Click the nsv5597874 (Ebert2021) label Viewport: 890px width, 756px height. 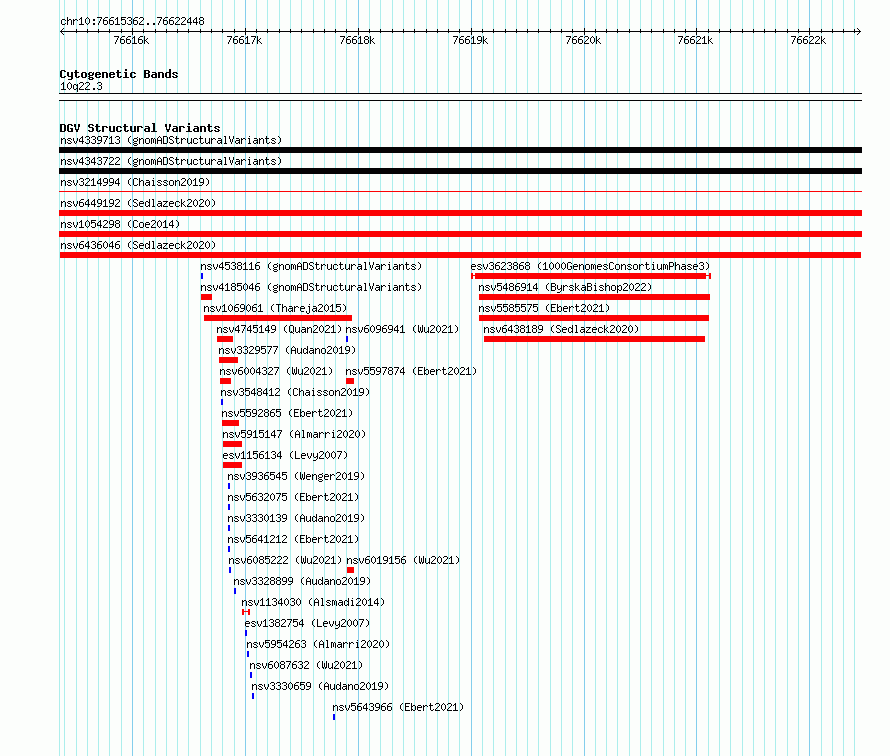coord(411,371)
